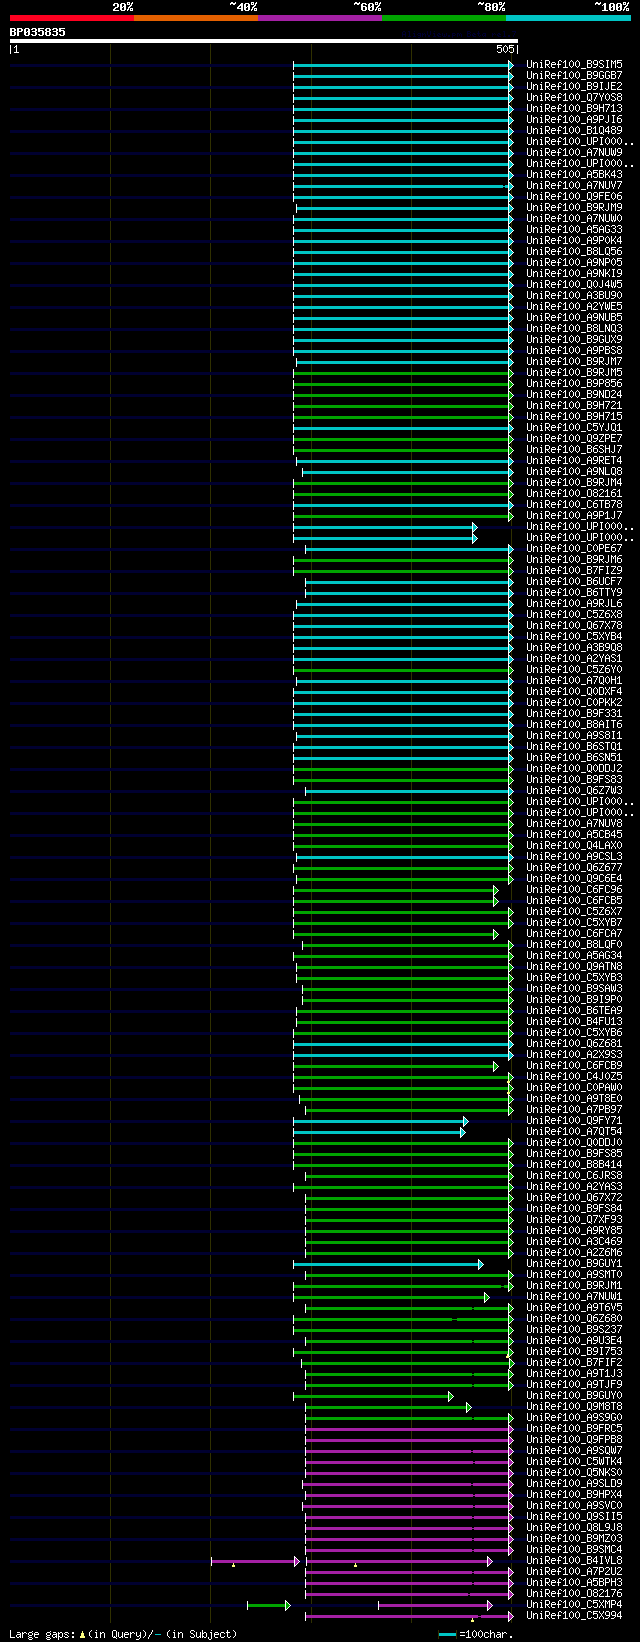Screen dimensions: 640x1642
Task: Choose the UniRef100_B8B414 entry
Action: click(574, 1164)
